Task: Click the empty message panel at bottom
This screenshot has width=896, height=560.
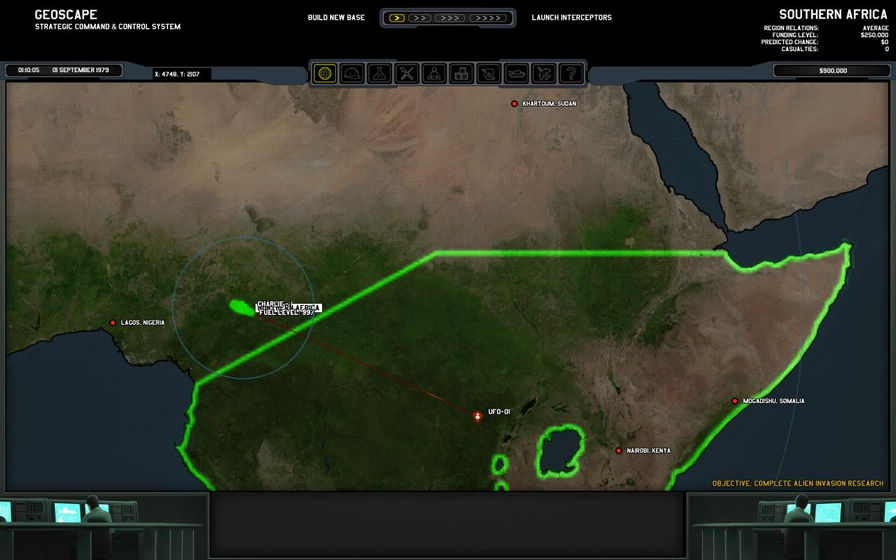Action: pyautogui.click(x=447, y=524)
